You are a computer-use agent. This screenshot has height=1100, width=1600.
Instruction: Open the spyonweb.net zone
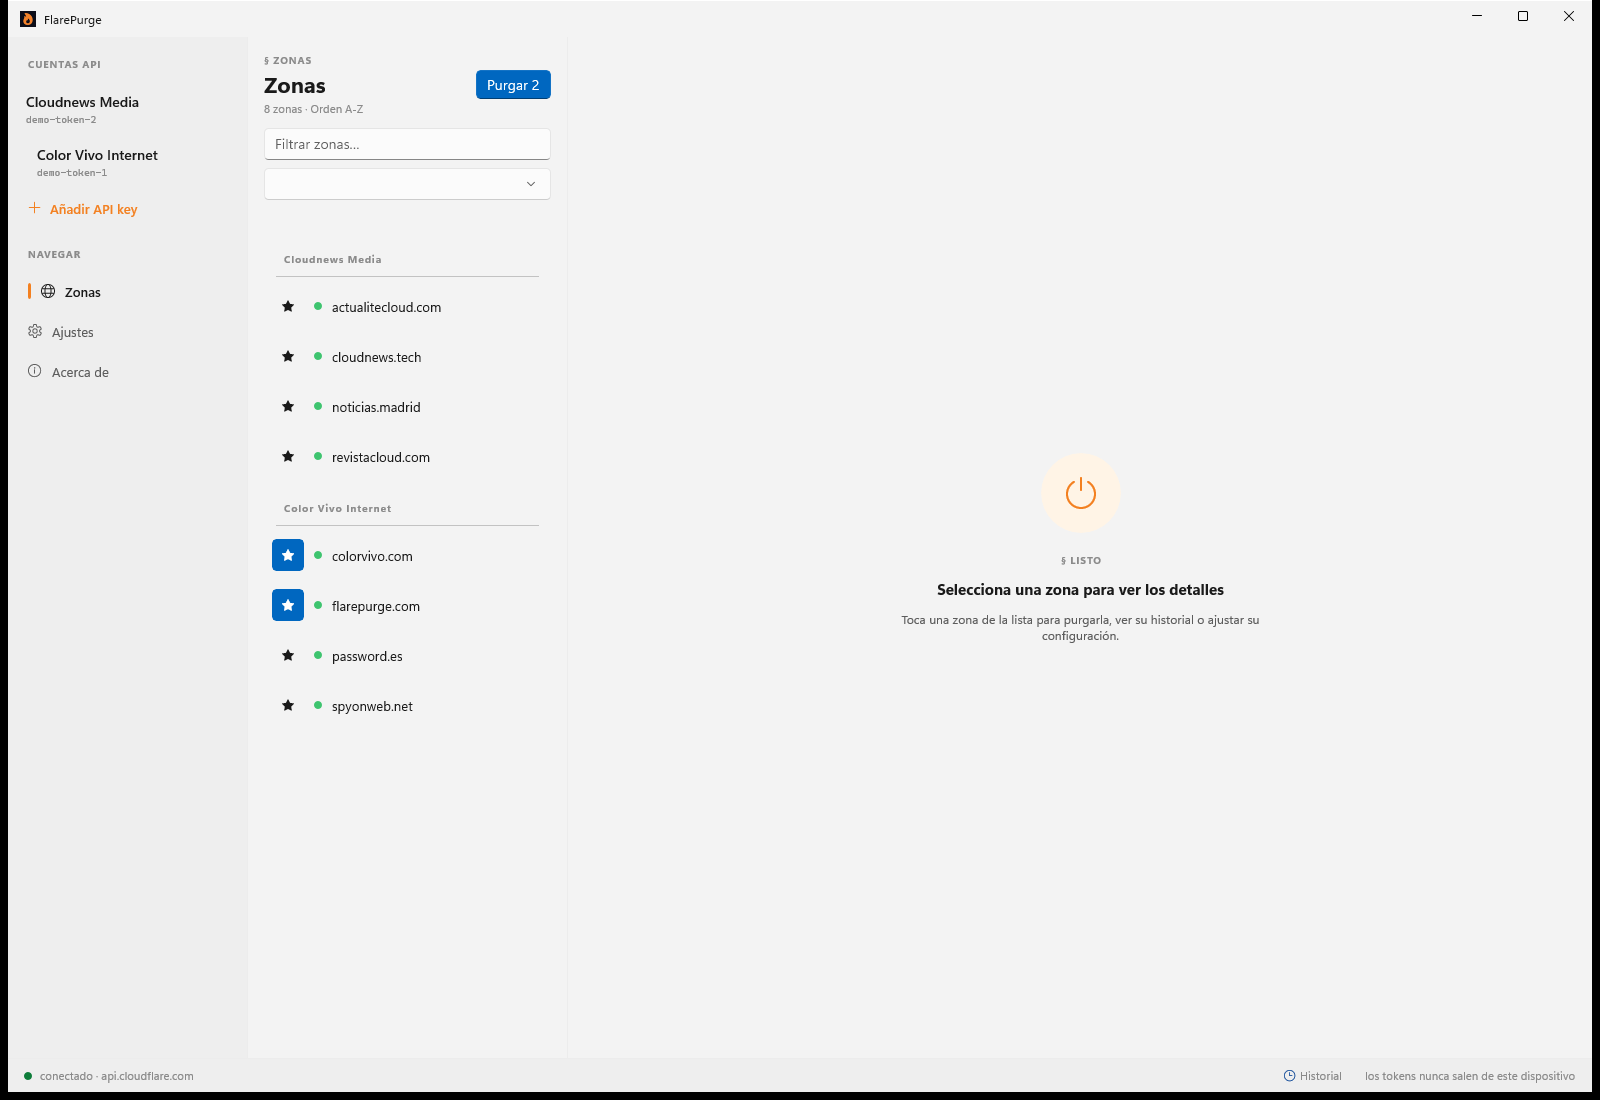[x=407, y=706]
